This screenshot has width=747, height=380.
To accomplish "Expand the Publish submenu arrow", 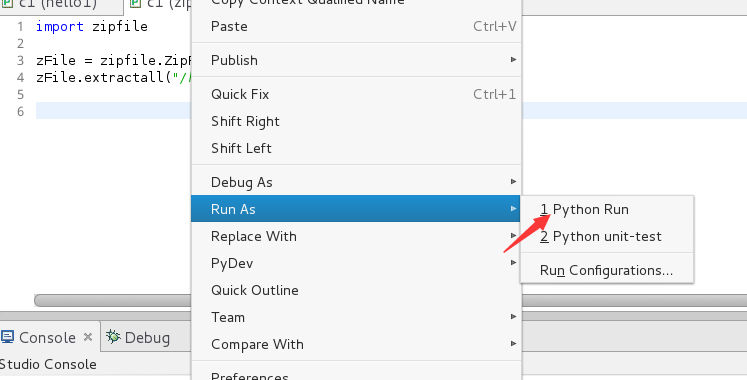I will [513, 60].
